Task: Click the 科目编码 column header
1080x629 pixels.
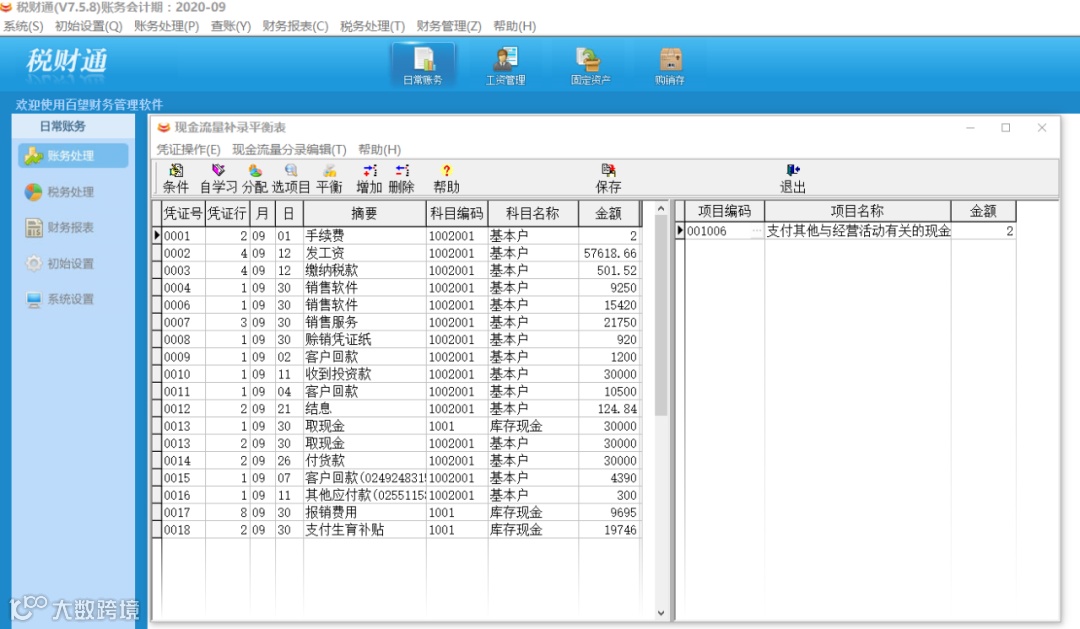Action: [457, 214]
